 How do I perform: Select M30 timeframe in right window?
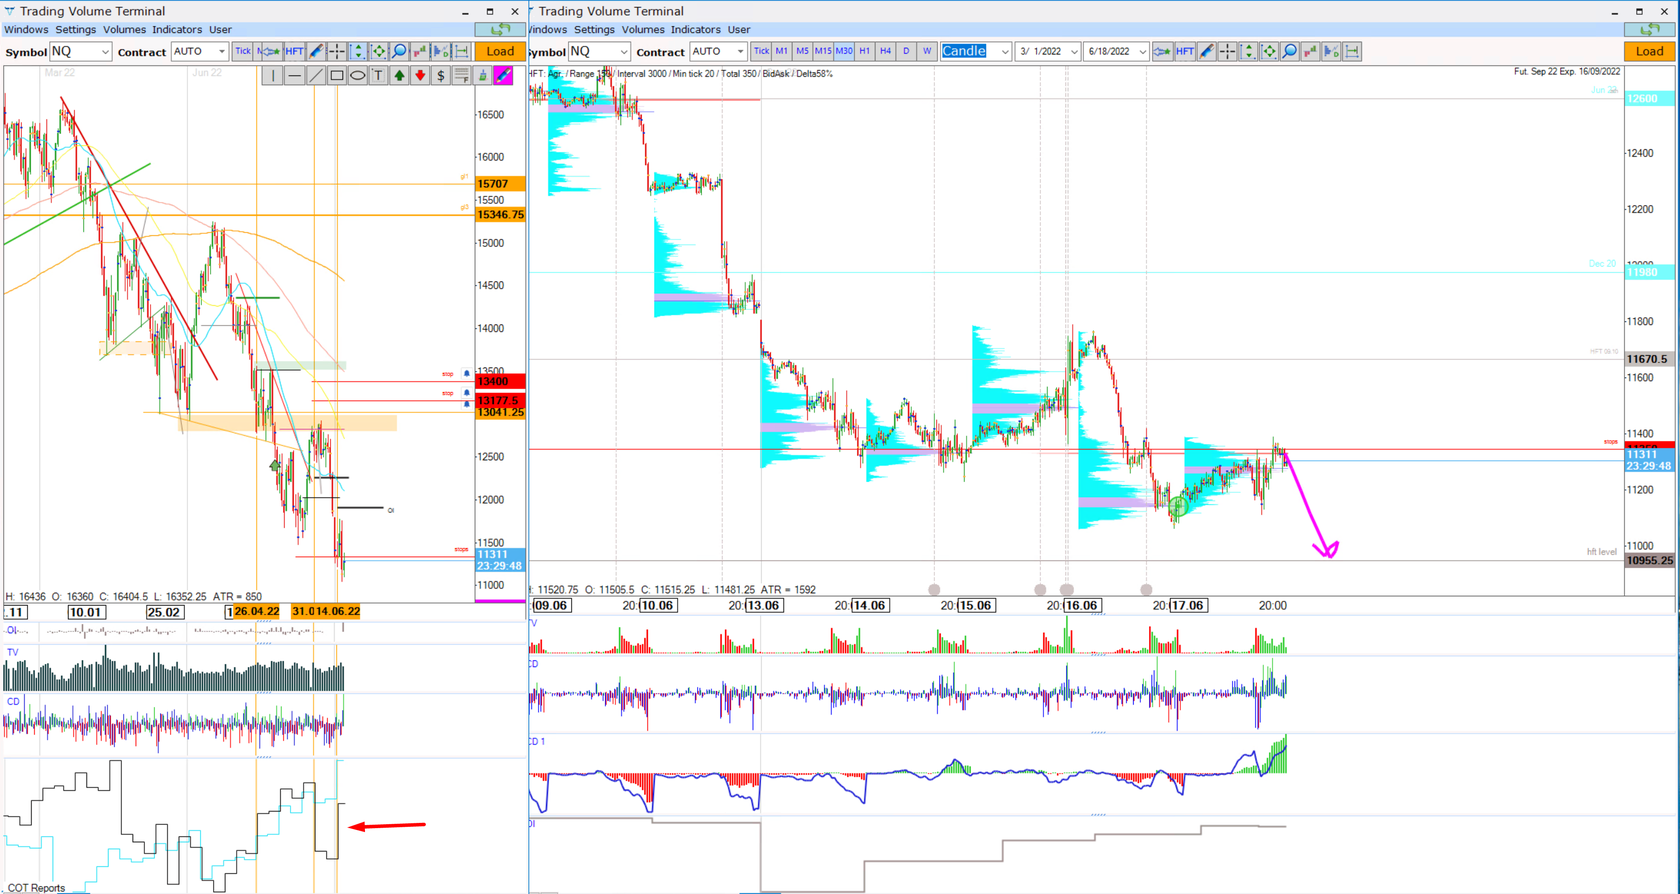(844, 51)
